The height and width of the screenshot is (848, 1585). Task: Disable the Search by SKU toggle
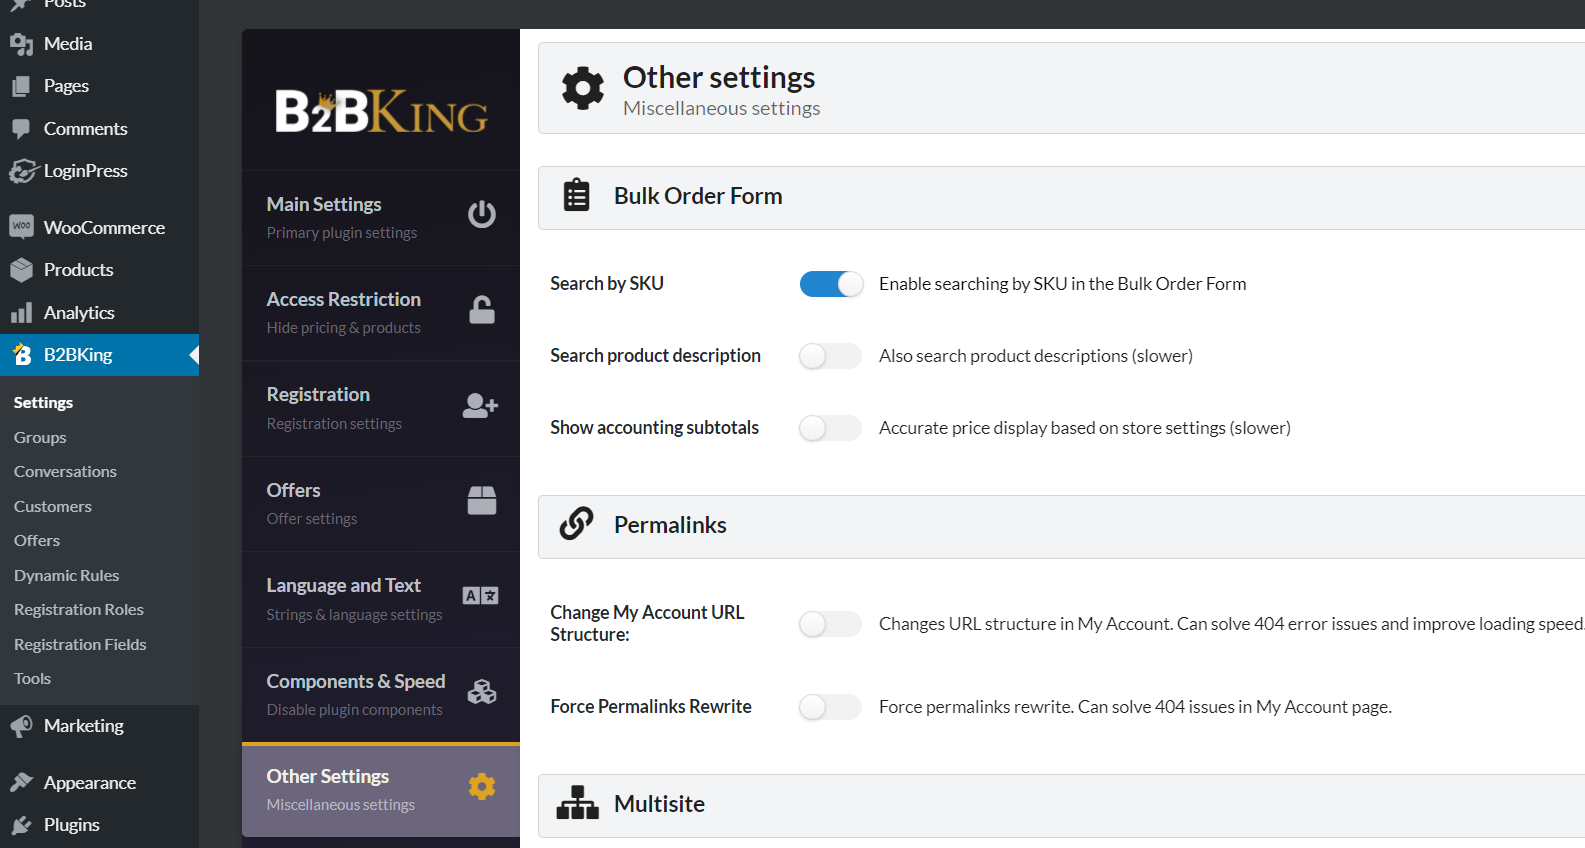pyautogui.click(x=831, y=284)
